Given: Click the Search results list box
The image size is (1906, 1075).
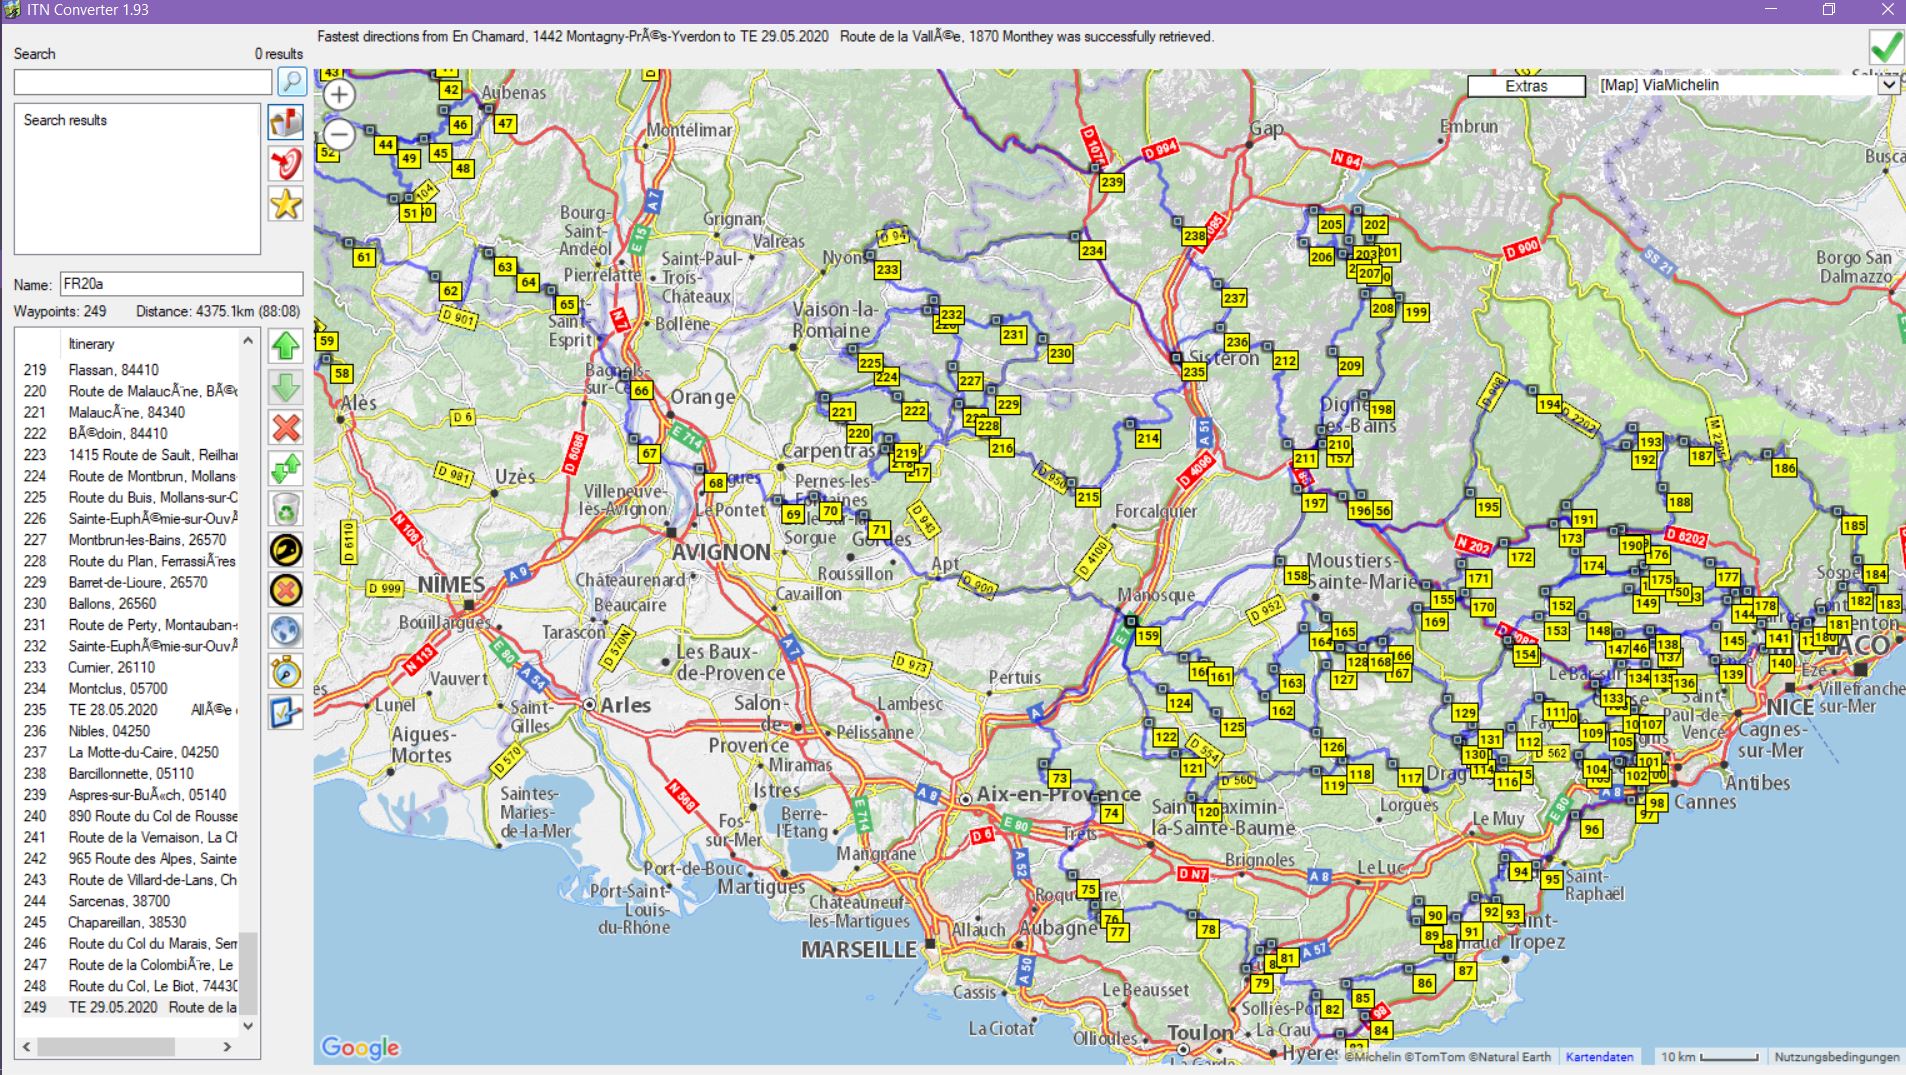Looking at the screenshot, I should (137, 179).
